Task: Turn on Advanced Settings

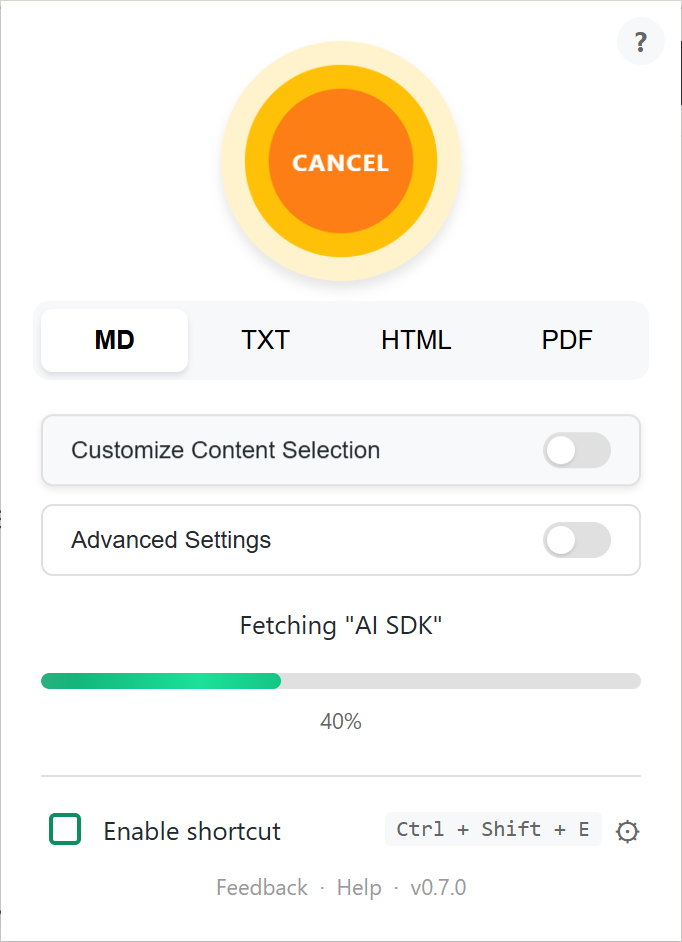Action: click(x=577, y=540)
